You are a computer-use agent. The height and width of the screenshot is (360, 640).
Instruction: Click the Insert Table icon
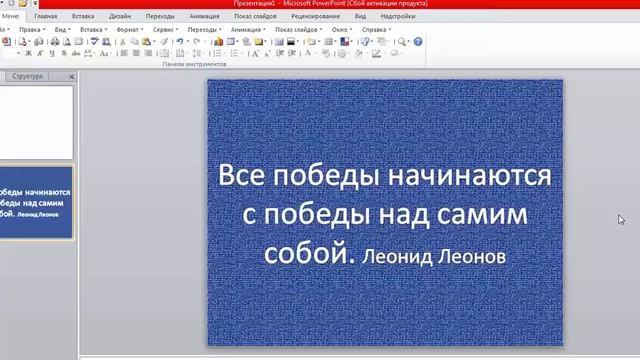231,42
